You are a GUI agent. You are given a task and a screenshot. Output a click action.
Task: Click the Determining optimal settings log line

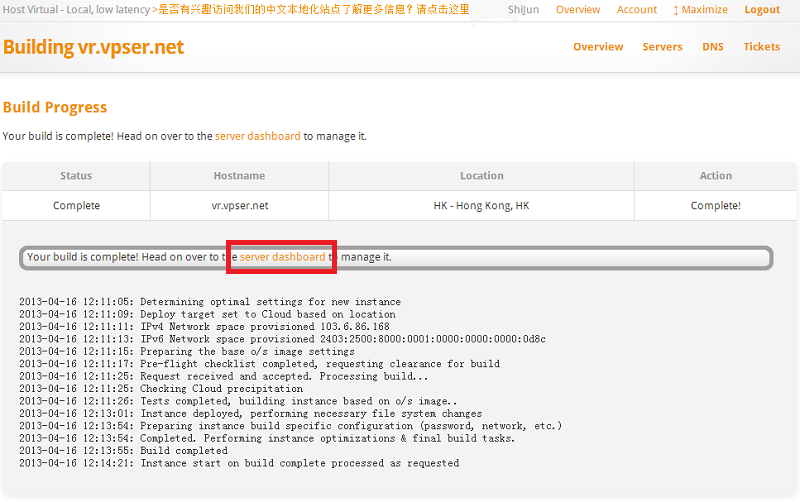[210, 302]
